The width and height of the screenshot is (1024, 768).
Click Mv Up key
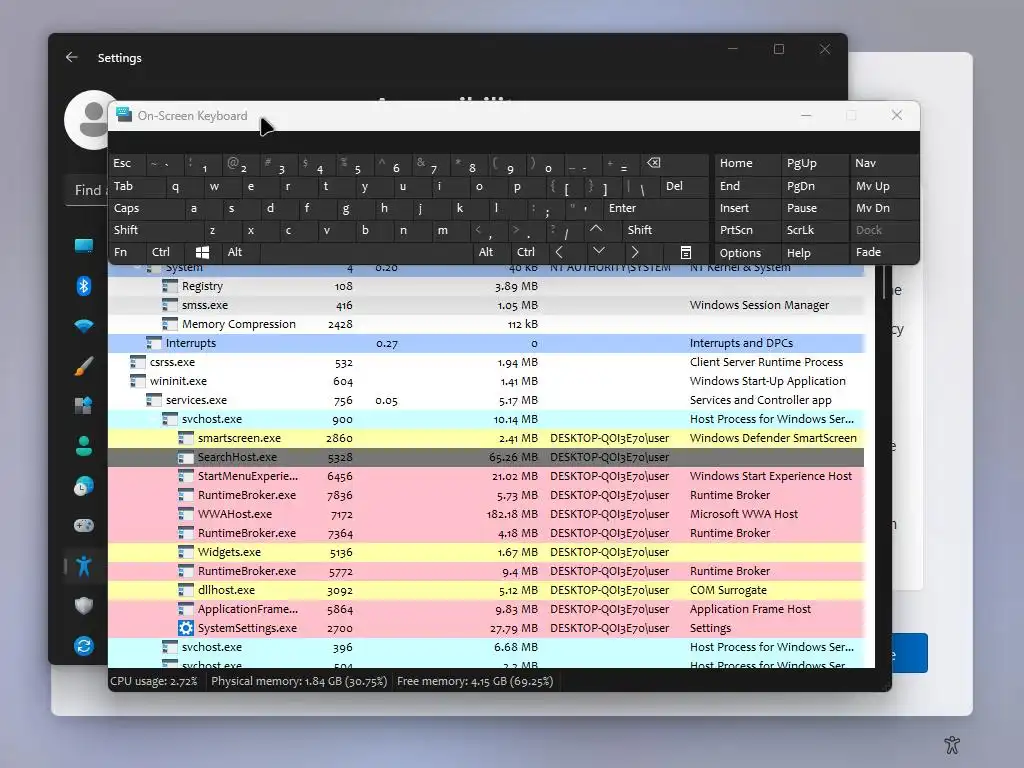[884, 186]
